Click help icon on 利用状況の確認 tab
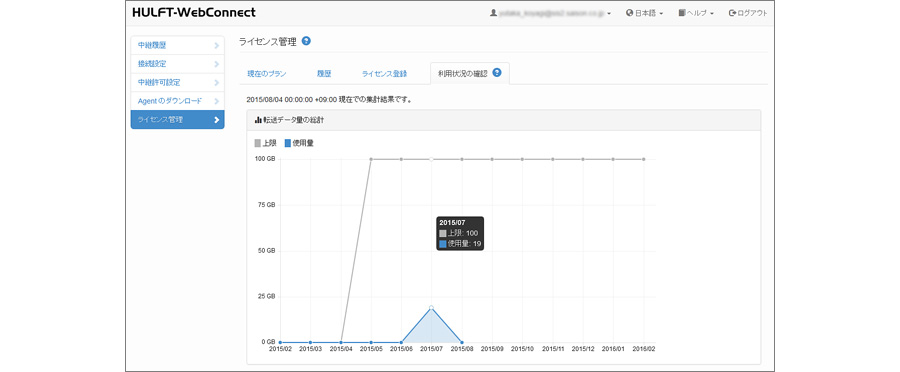This screenshot has height=372, width=900. tap(497, 72)
